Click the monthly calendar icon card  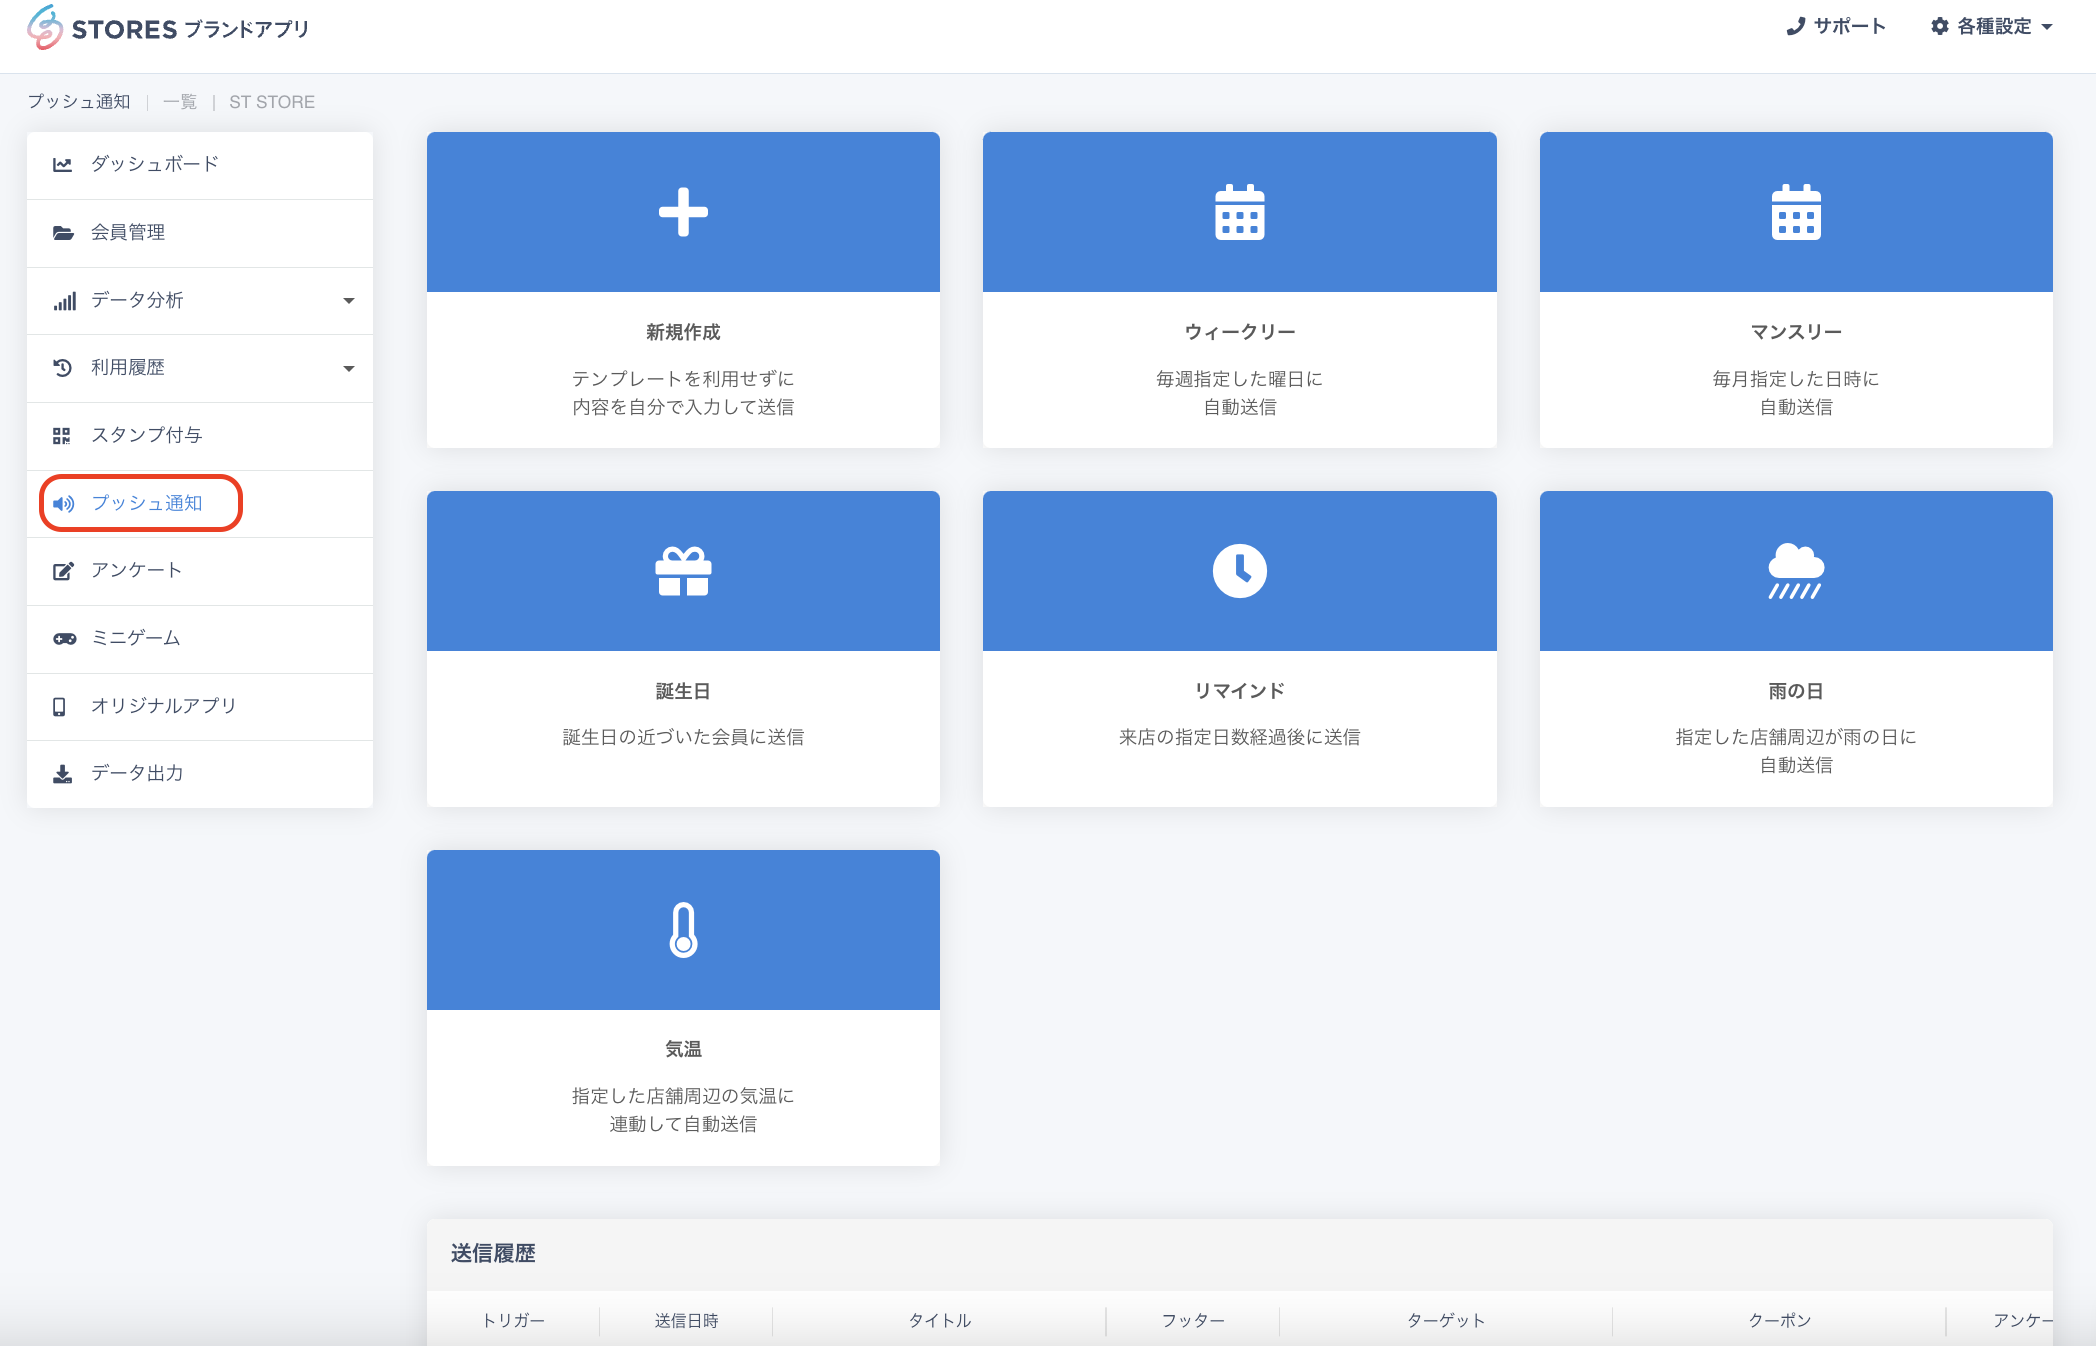(1795, 212)
